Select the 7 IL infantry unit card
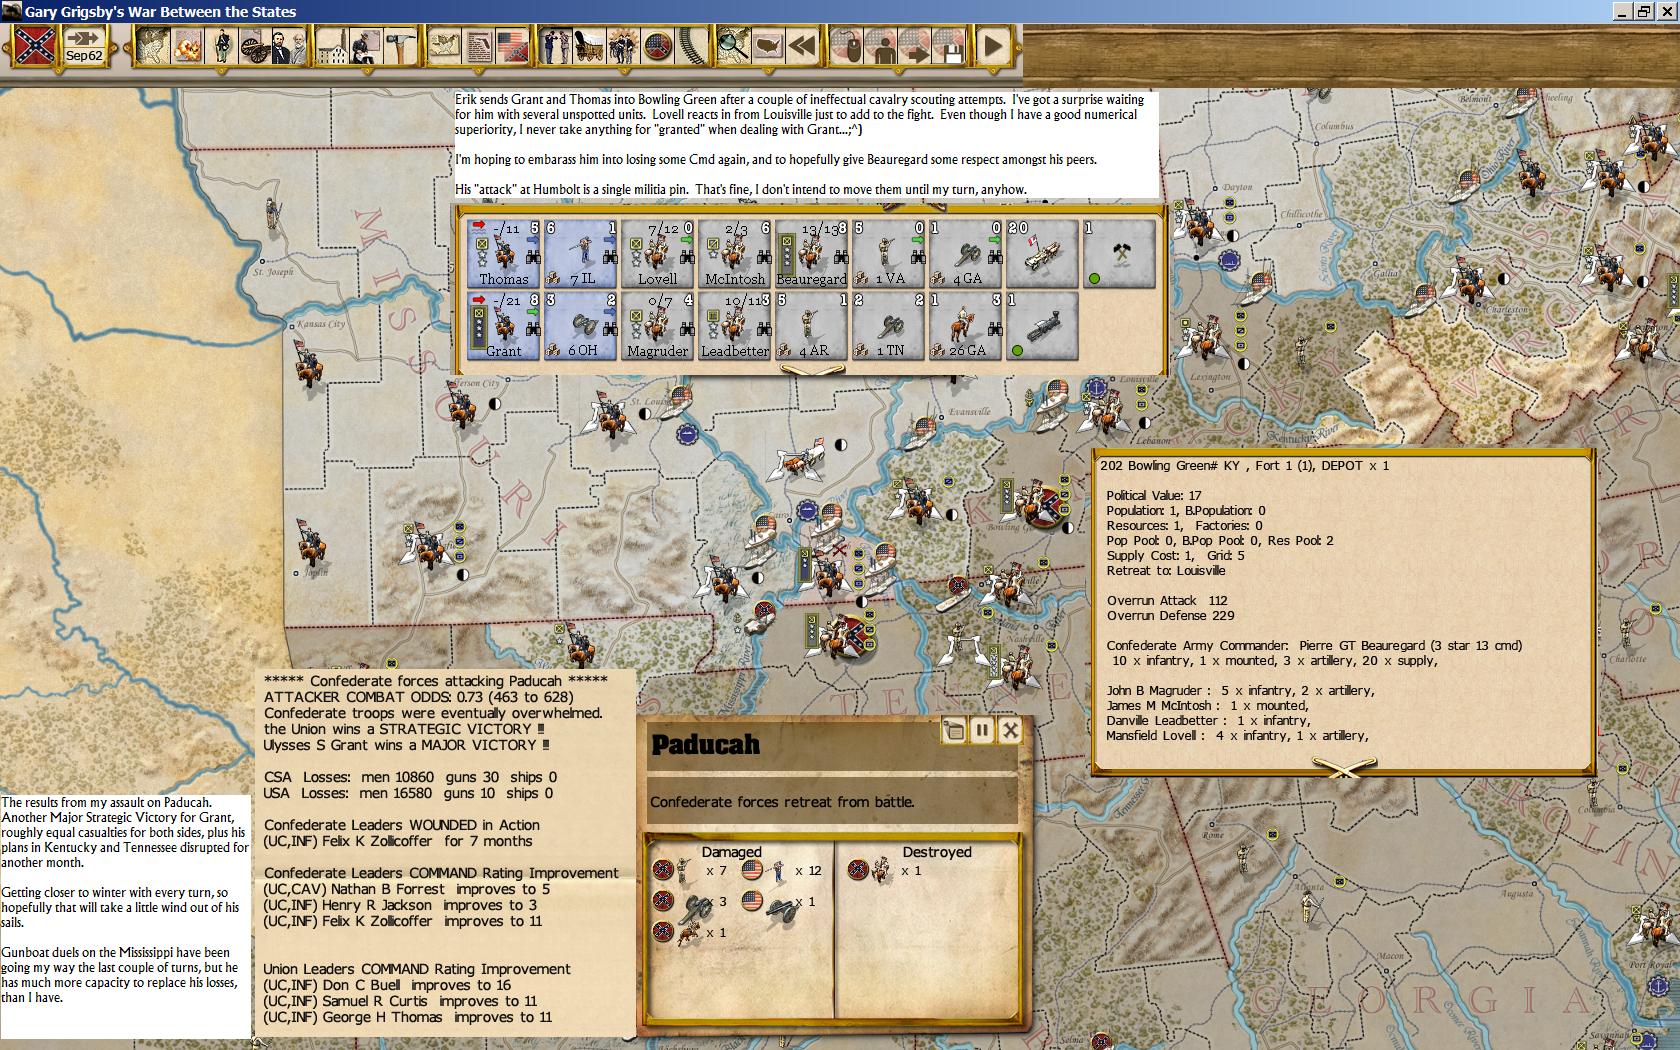The height and width of the screenshot is (1050, 1680). click(581, 254)
